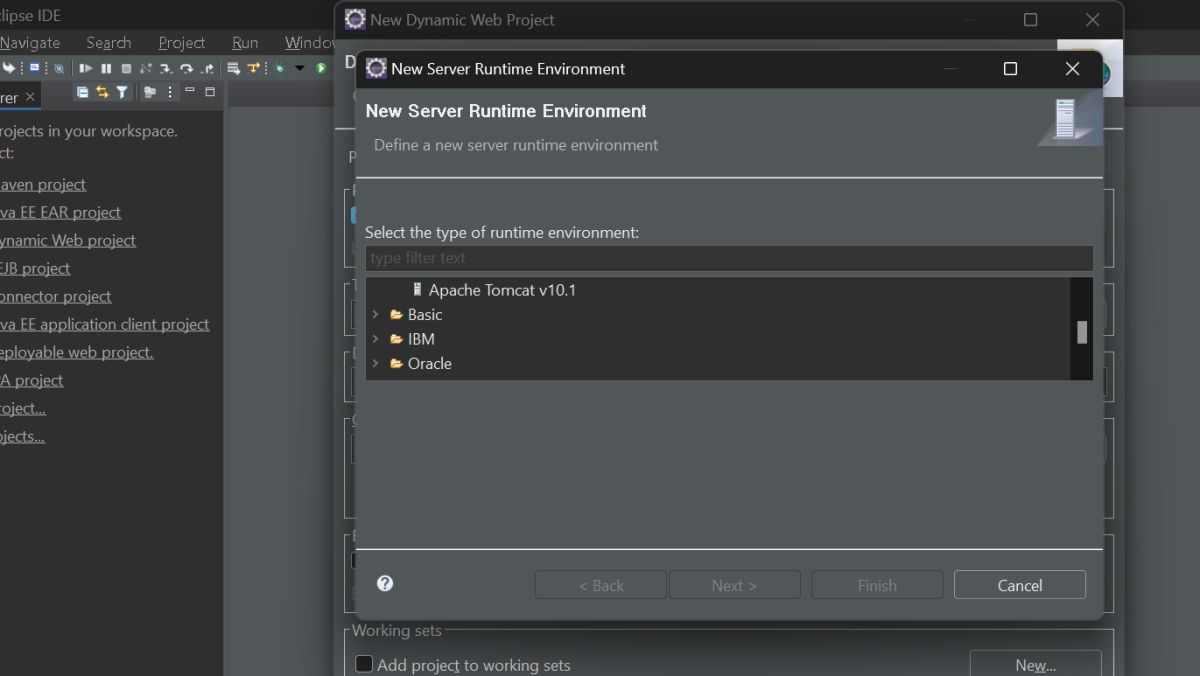Open the debug launch dropdown arrow
This screenshot has width=1200, height=676.
click(299, 68)
